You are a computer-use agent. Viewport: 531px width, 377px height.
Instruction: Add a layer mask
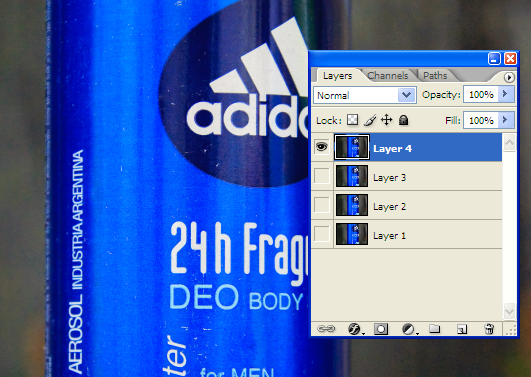click(x=381, y=329)
